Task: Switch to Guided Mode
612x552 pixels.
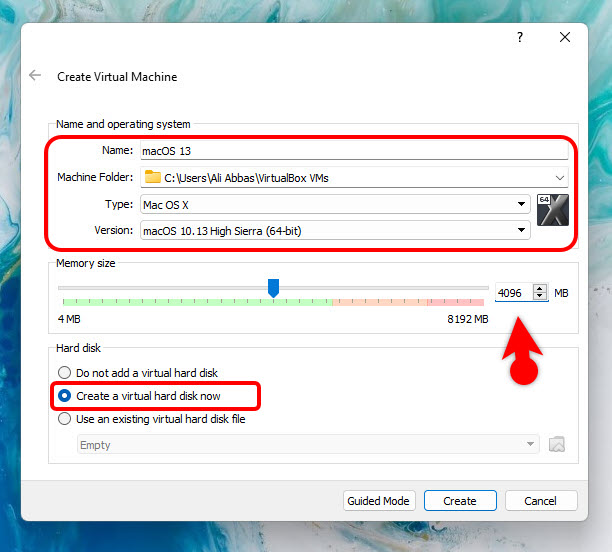Action: pyautogui.click(x=379, y=501)
